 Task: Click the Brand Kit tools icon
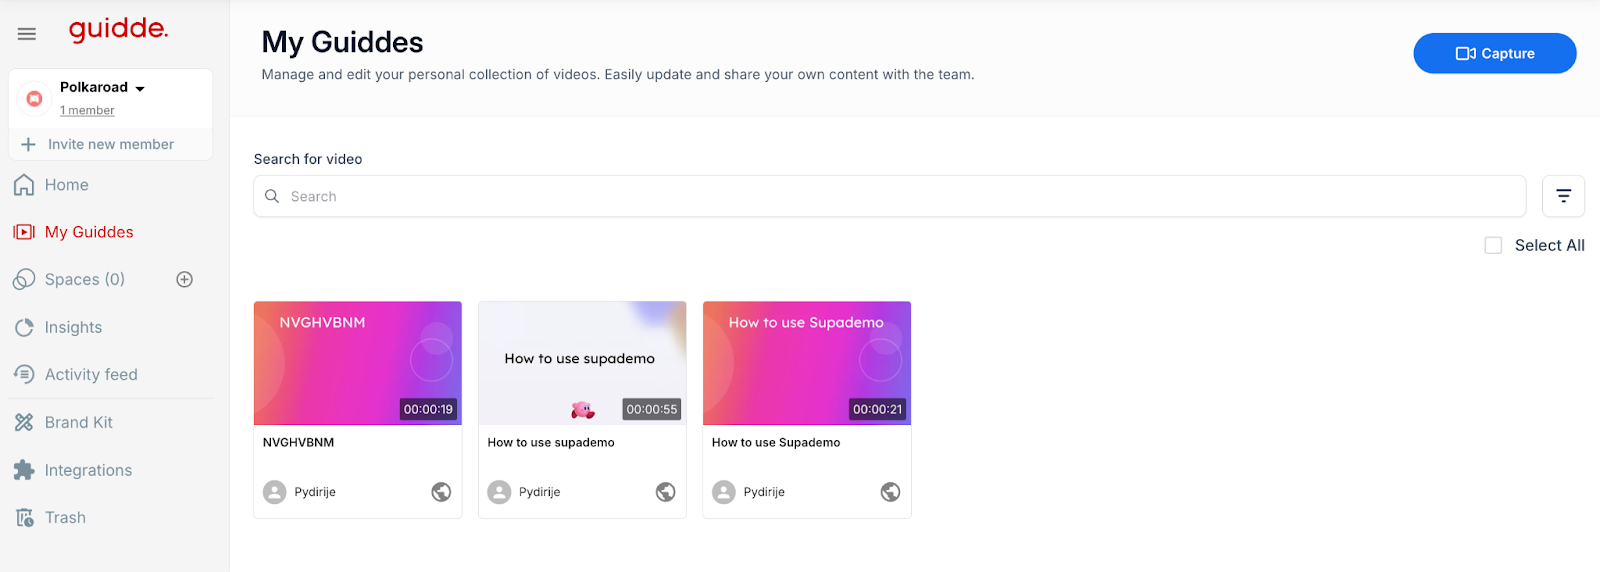coord(24,422)
